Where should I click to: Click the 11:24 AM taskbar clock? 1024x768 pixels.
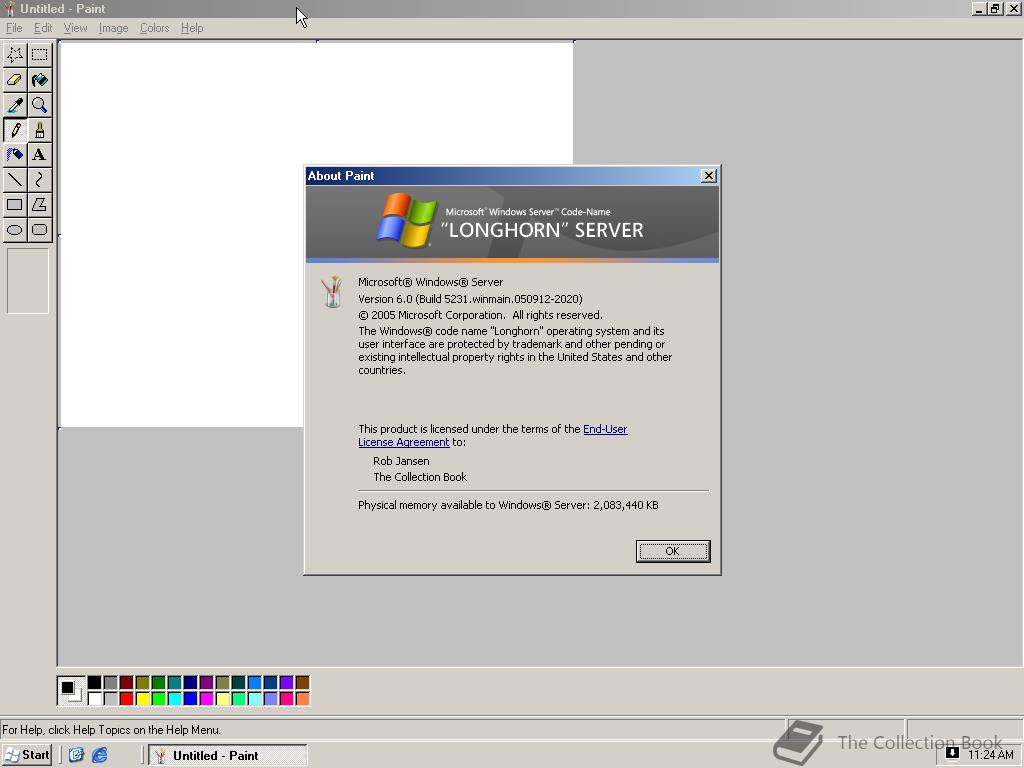(x=991, y=755)
